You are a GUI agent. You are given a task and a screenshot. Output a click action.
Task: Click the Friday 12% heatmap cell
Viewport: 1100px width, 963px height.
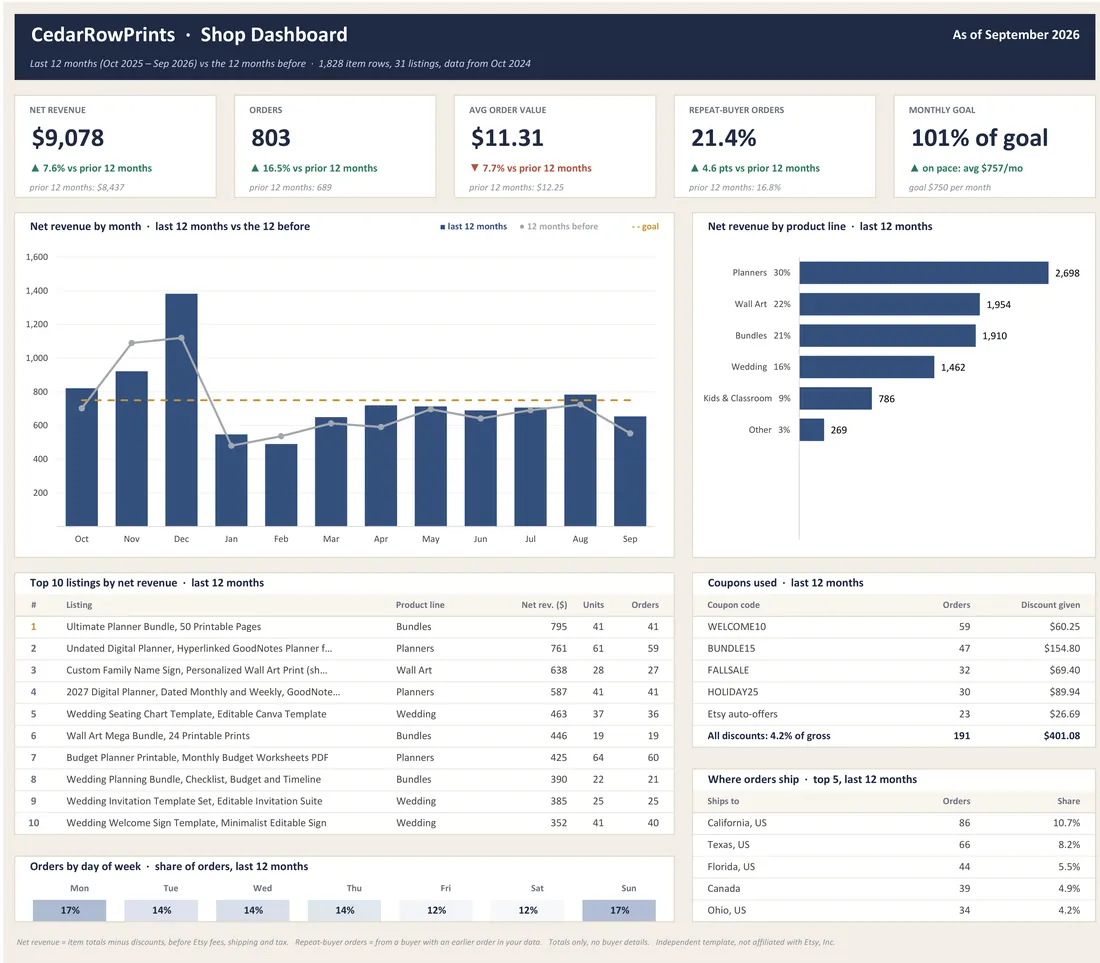[x=436, y=910]
